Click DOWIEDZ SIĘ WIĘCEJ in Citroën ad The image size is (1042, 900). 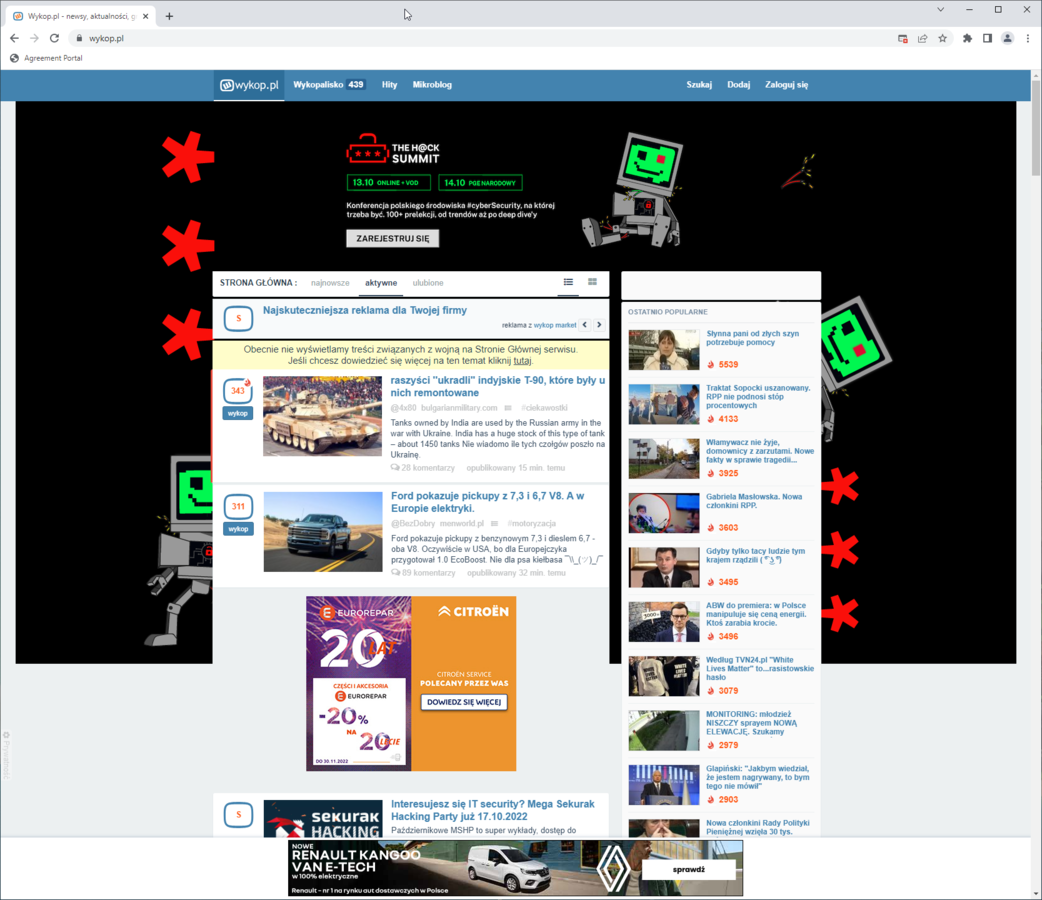pos(464,702)
